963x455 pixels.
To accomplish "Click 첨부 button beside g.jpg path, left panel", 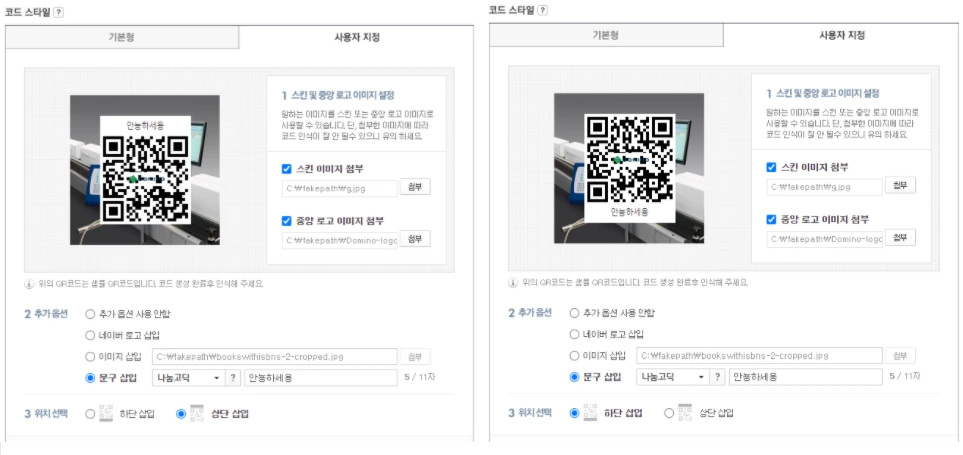I will point(415,187).
